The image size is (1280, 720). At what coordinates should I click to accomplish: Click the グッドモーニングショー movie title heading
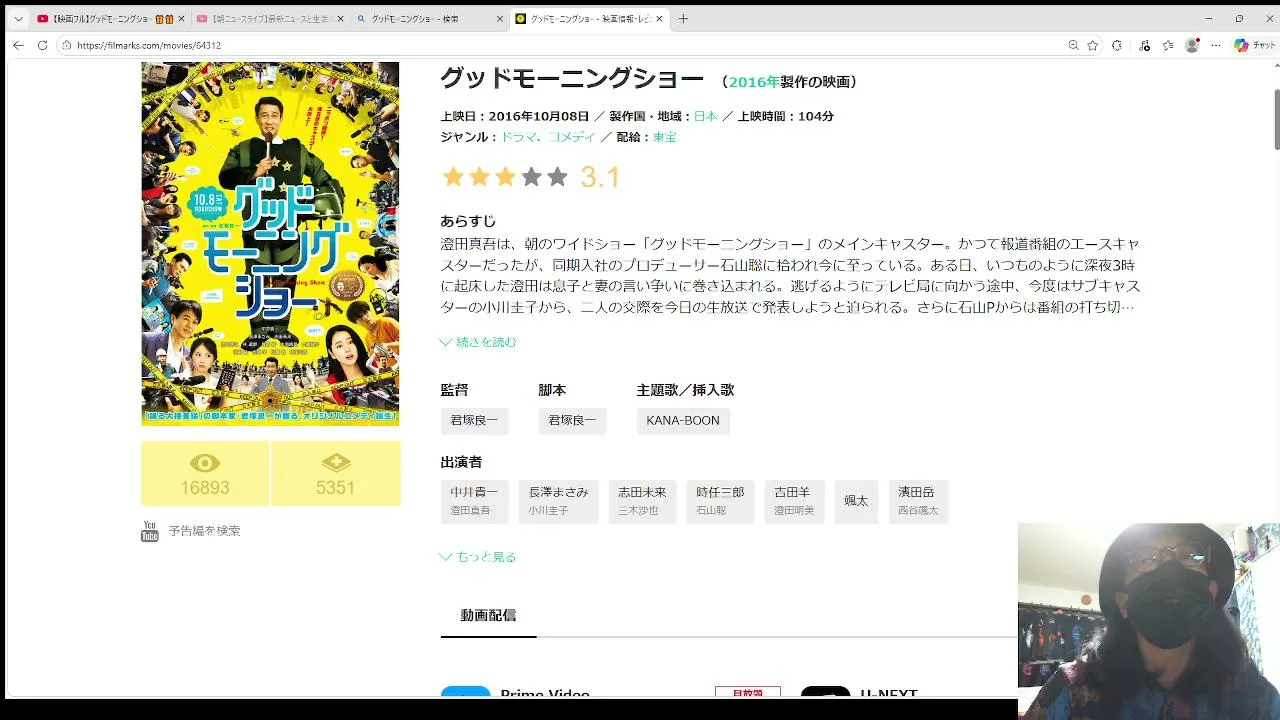[x=572, y=79]
